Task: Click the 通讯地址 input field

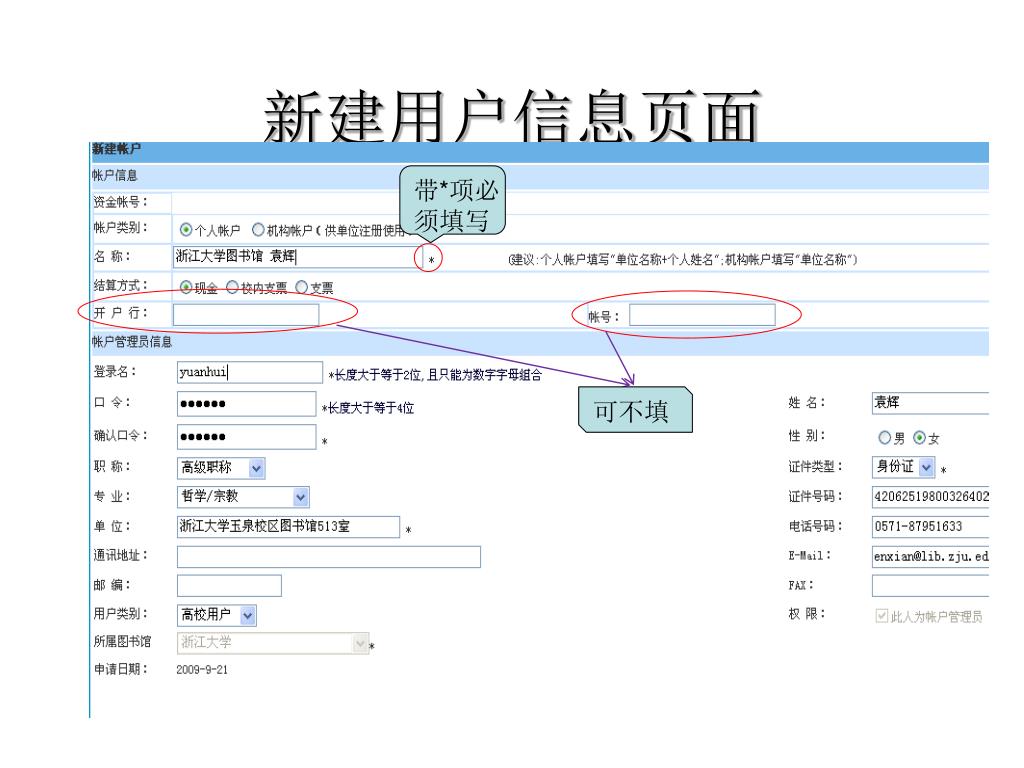Action: pyautogui.click(x=328, y=556)
